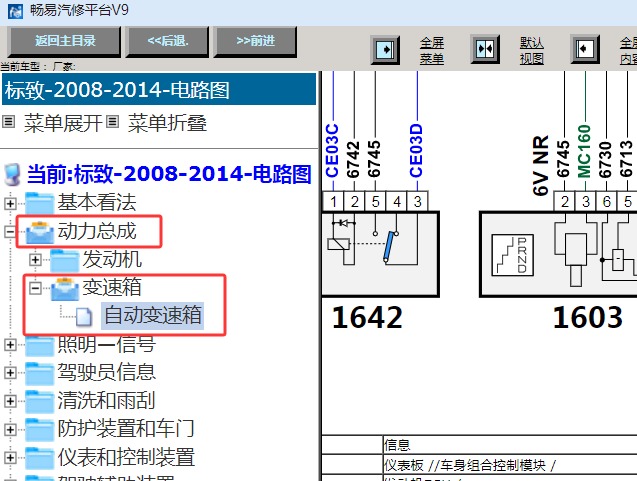Click the full-screen menu arrow icon
Image resolution: width=637 pixels, height=481 pixels.
385,50
